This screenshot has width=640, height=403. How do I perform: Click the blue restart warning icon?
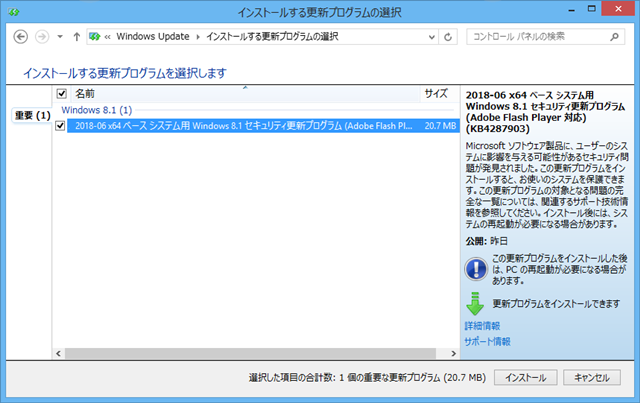476,269
